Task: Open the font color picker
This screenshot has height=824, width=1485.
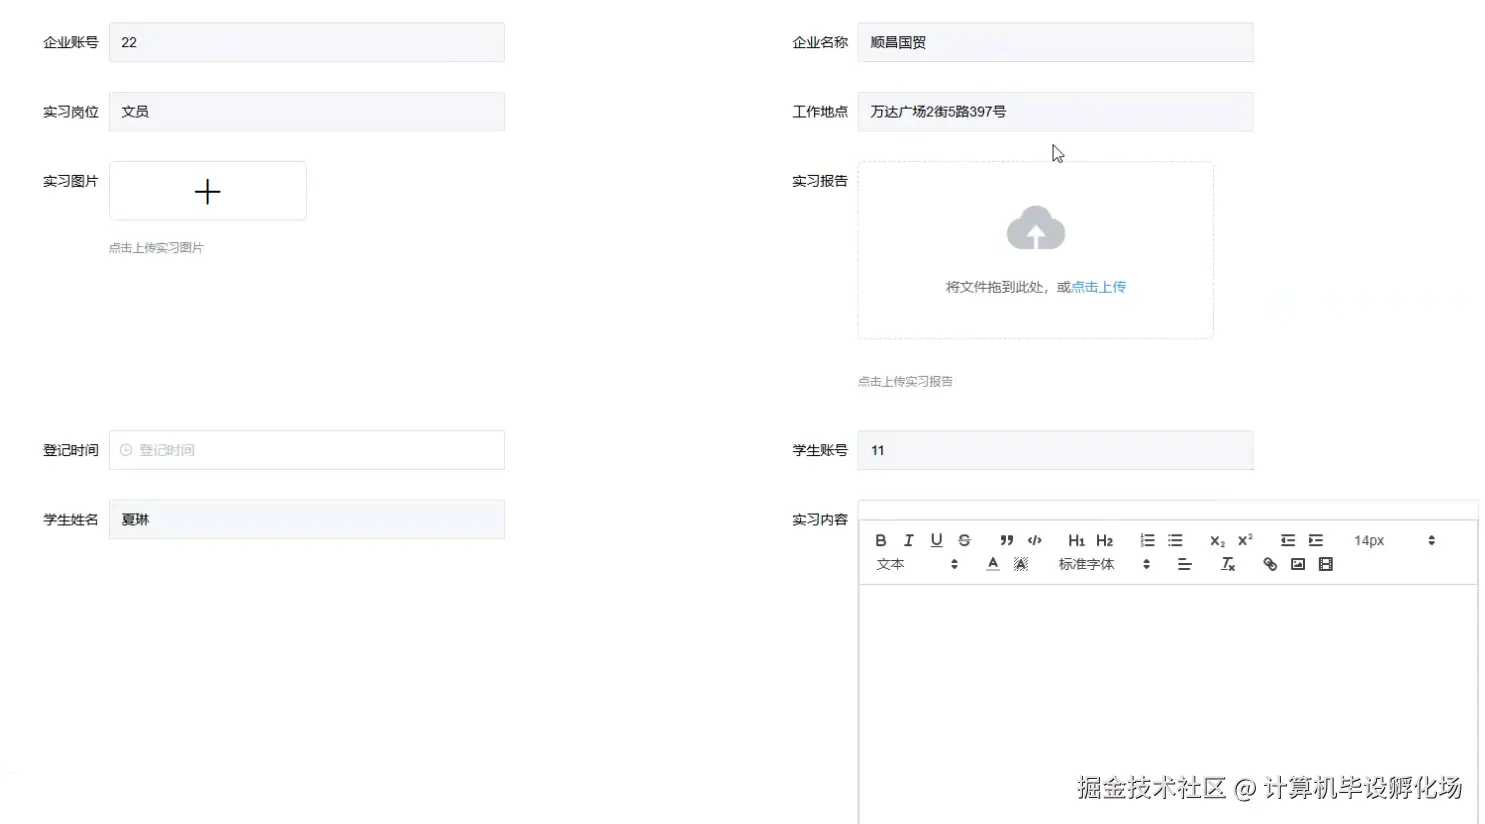Action: [992, 564]
